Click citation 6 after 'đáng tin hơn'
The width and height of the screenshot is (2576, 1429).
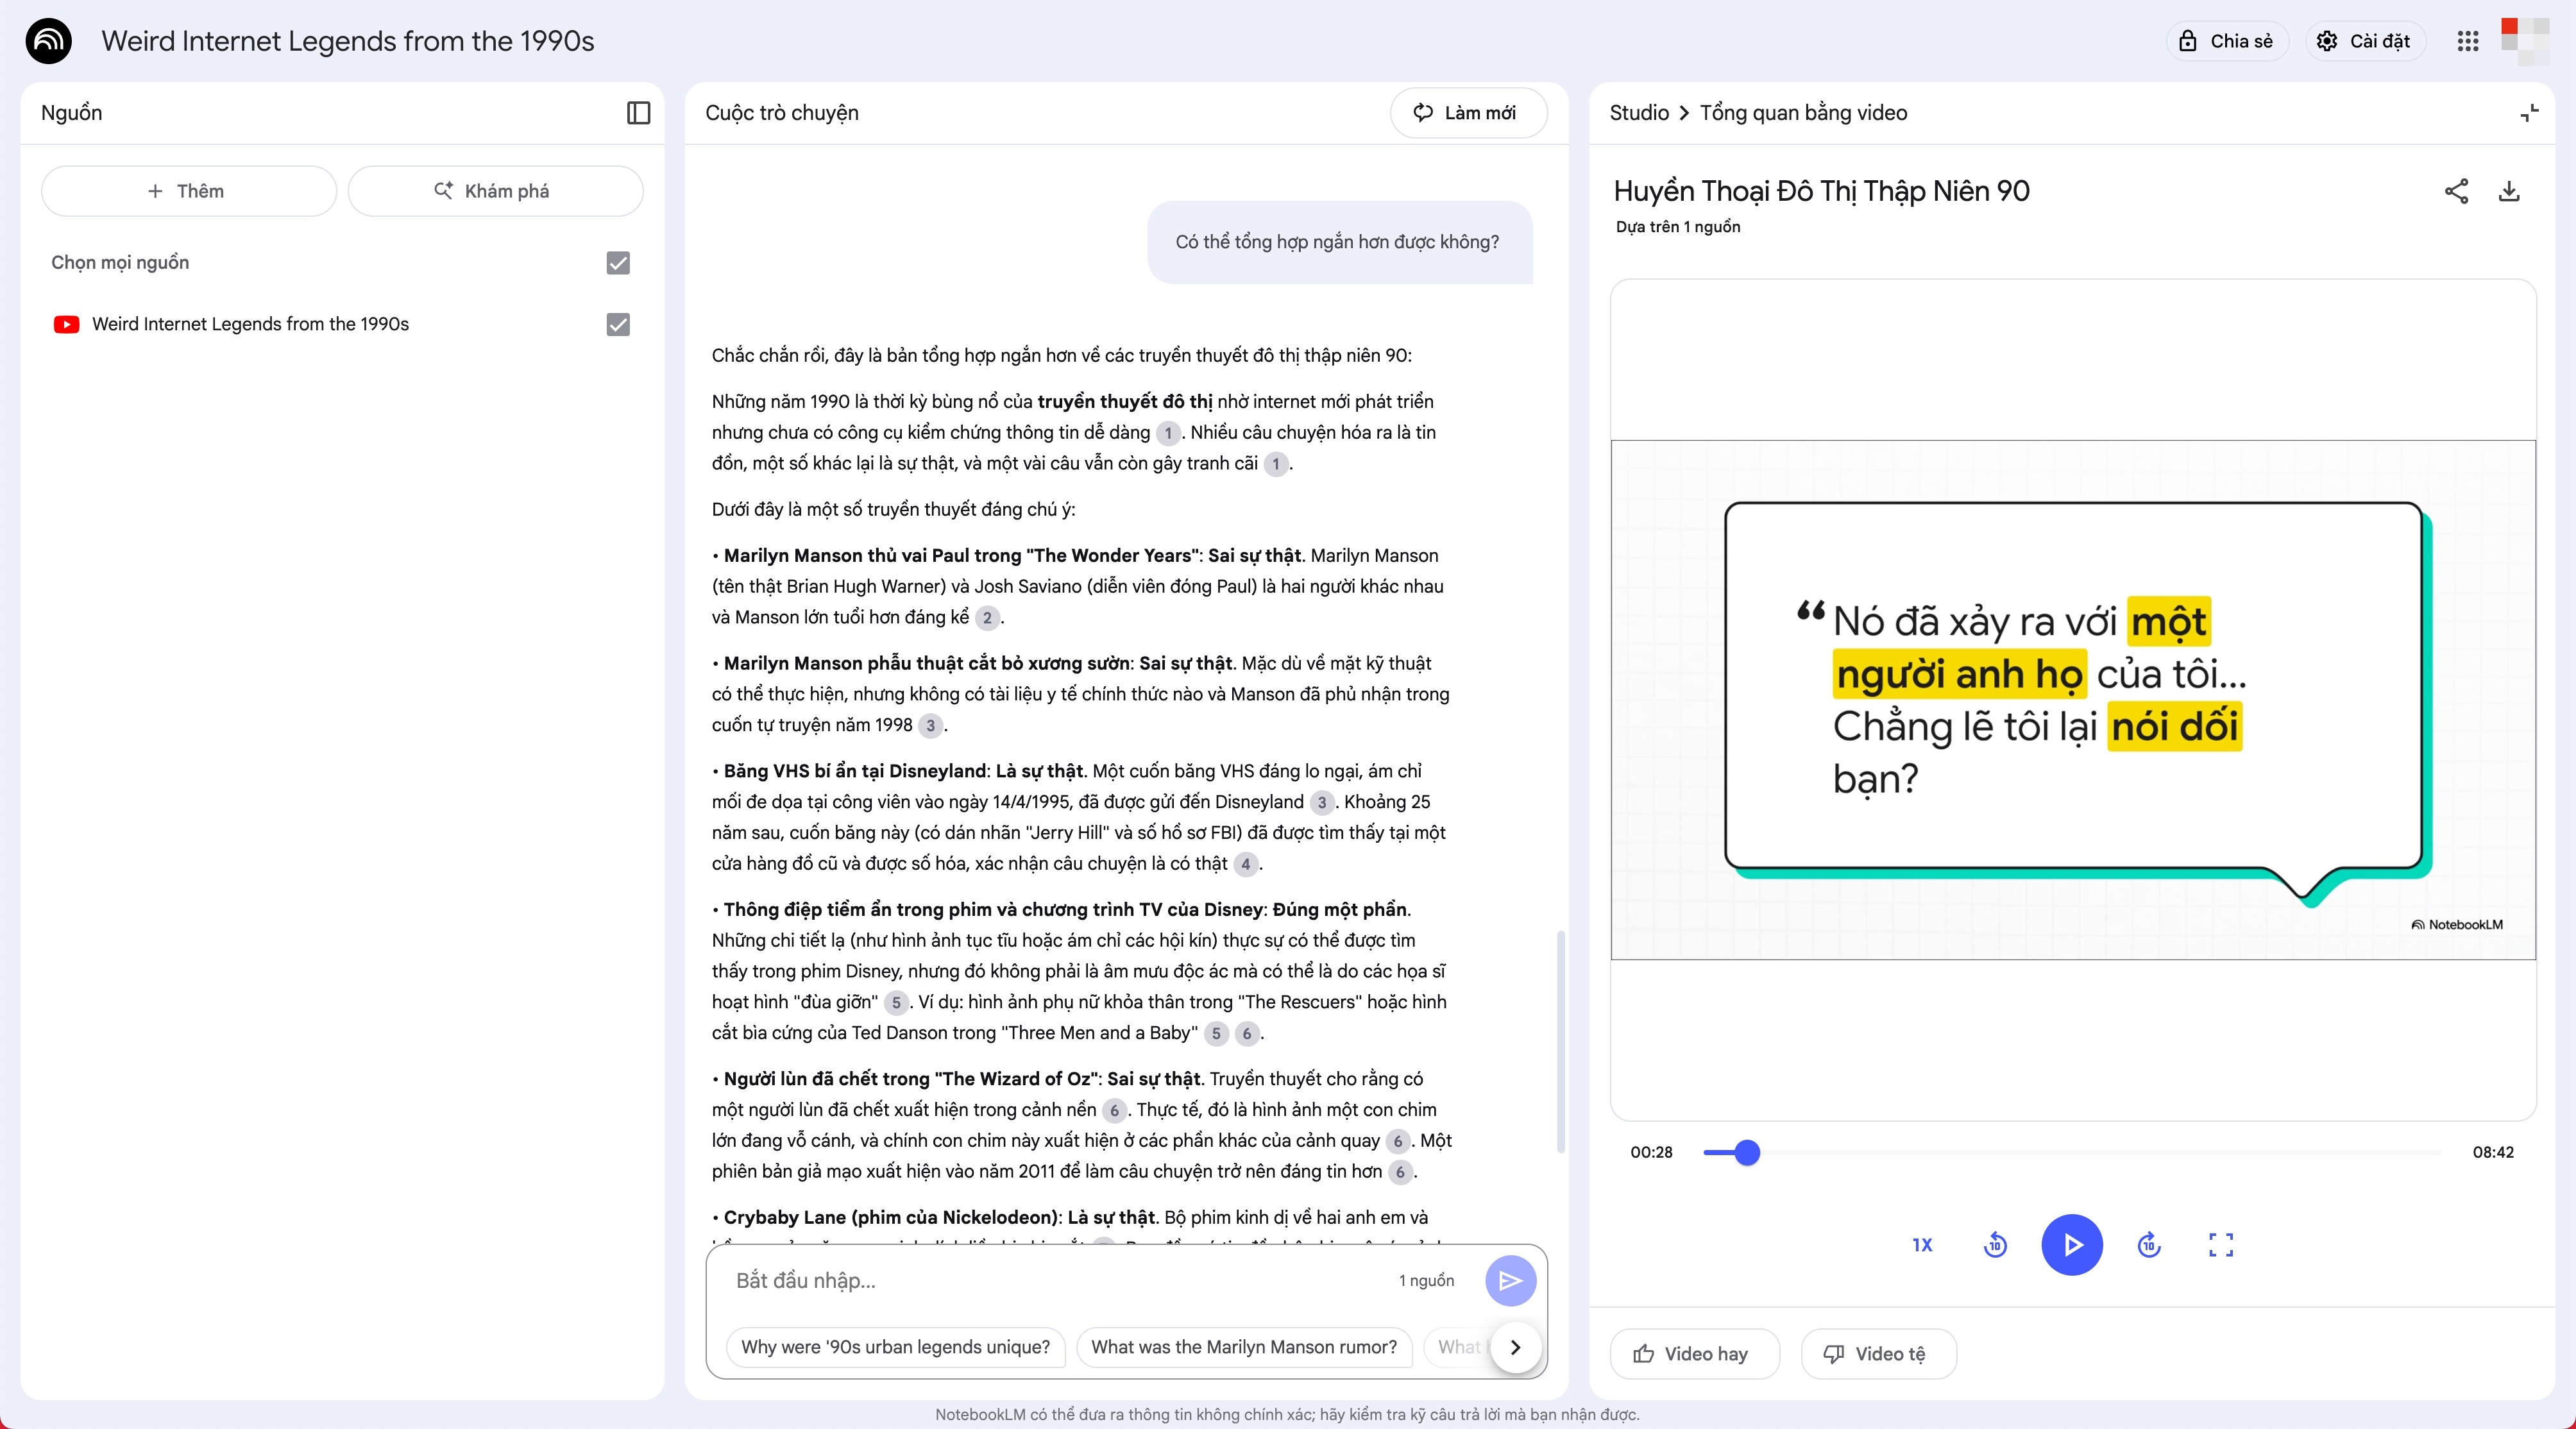point(1401,1172)
